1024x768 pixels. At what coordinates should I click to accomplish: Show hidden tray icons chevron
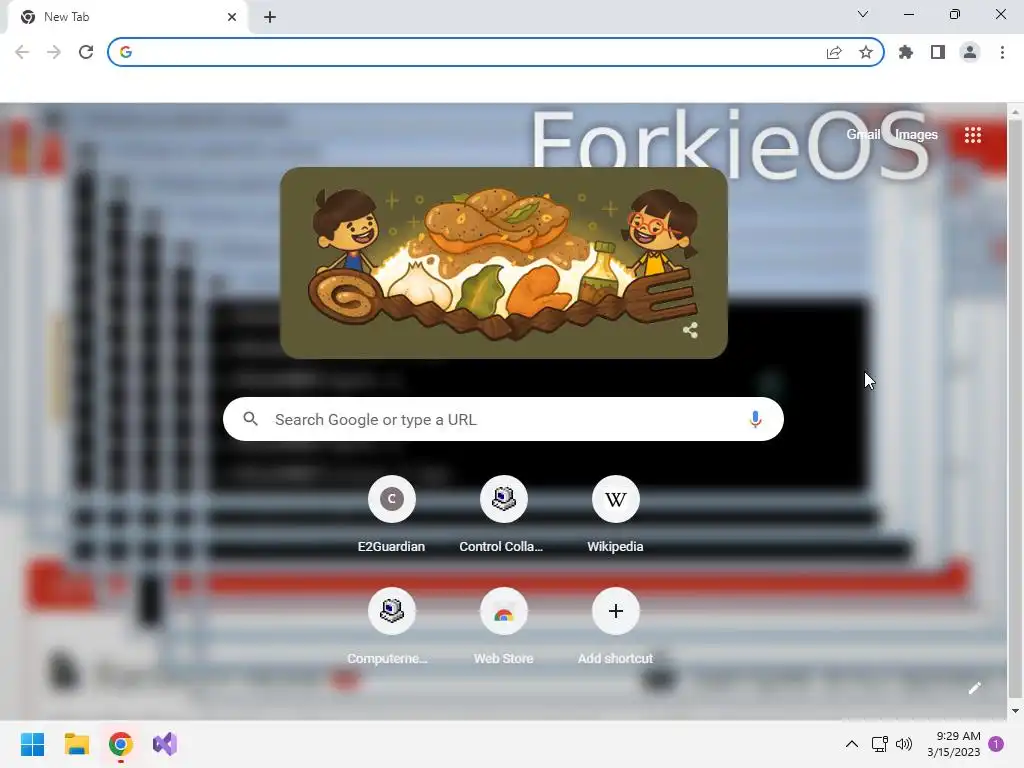pos(852,744)
